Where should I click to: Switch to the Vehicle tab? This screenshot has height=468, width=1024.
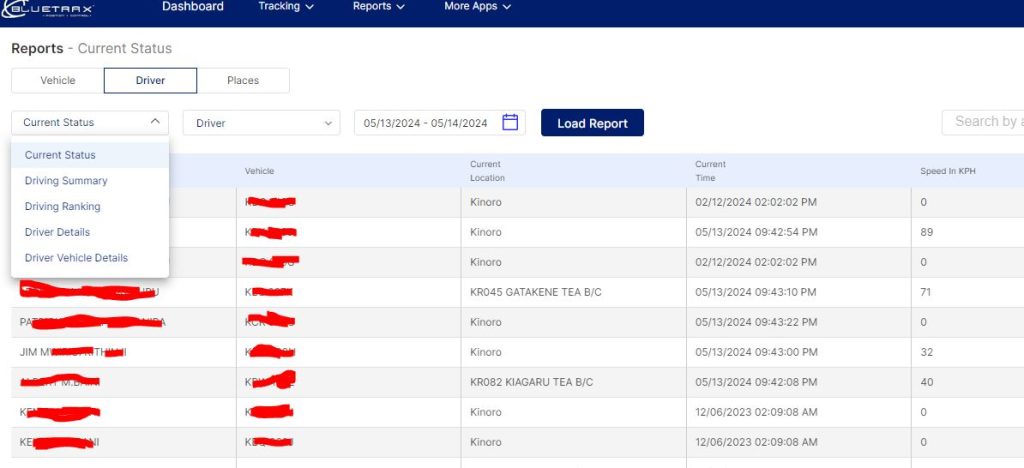(x=57, y=80)
